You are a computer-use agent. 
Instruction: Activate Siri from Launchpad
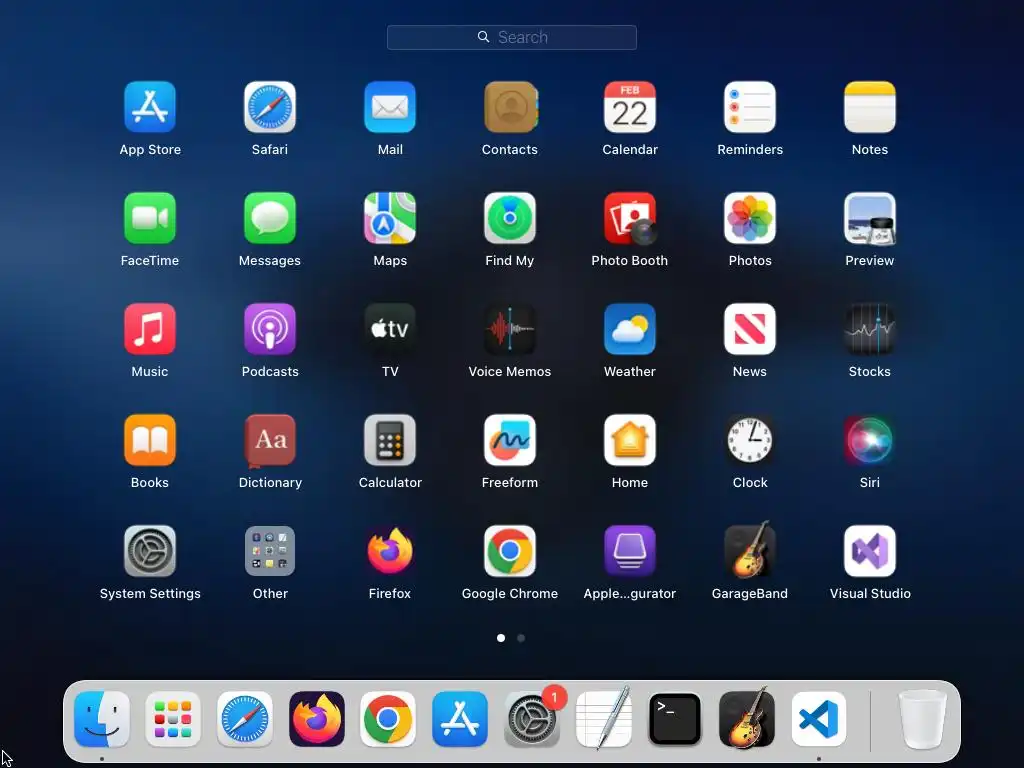(x=870, y=440)
